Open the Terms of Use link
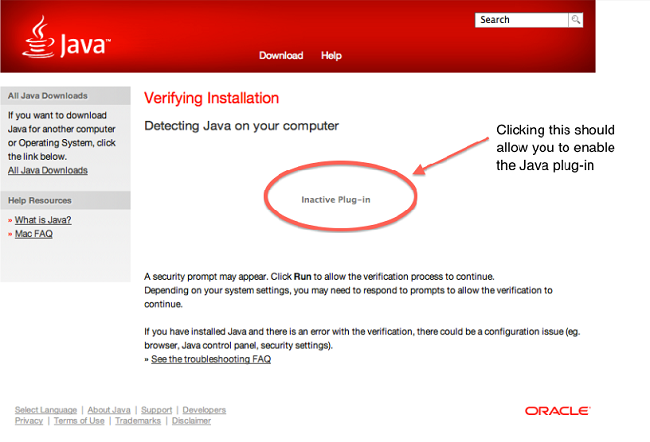 tap(79, 421)
